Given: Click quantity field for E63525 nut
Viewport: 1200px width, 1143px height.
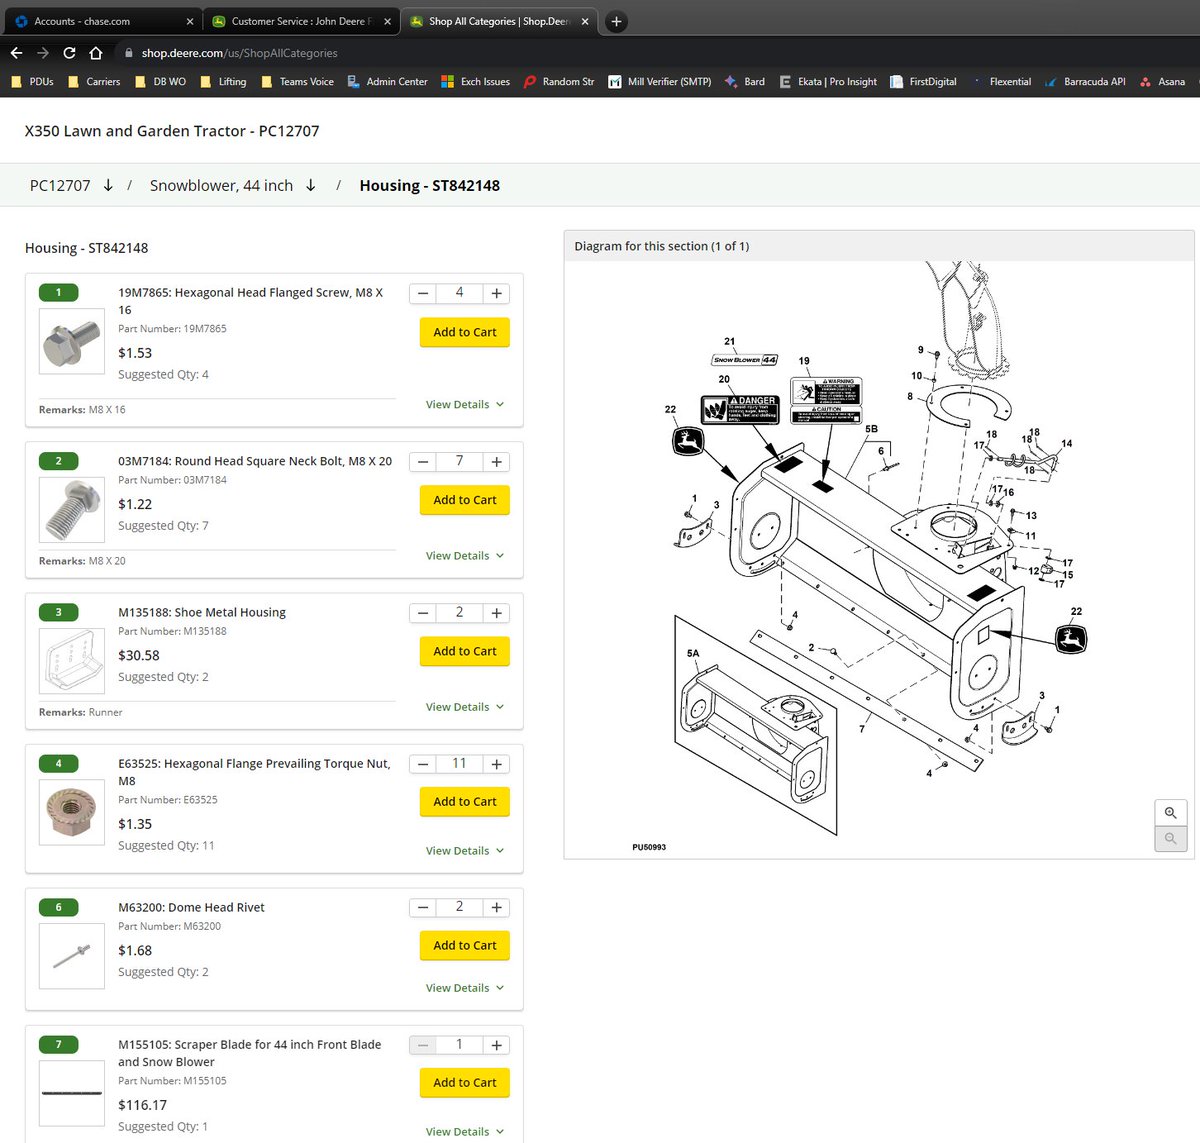Looking at the screenshot, I should pos(460,764).
